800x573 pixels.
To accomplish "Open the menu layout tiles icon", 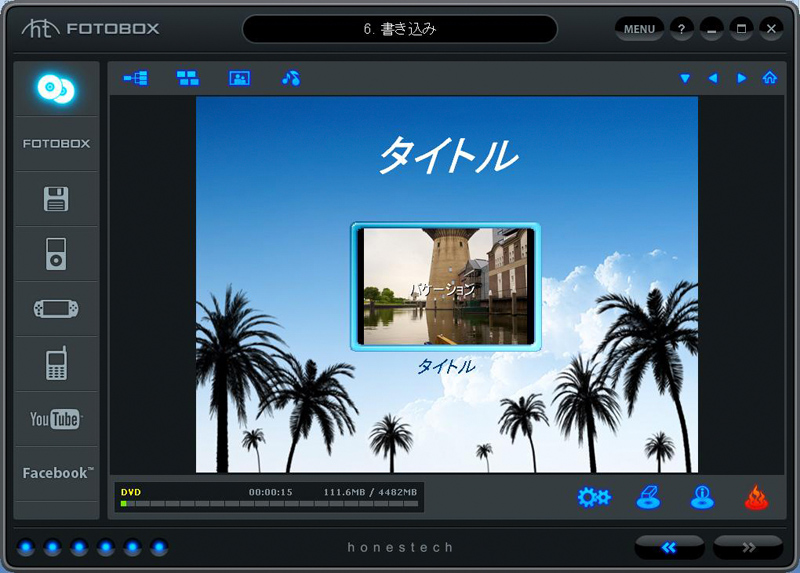I will pos(188,78).
